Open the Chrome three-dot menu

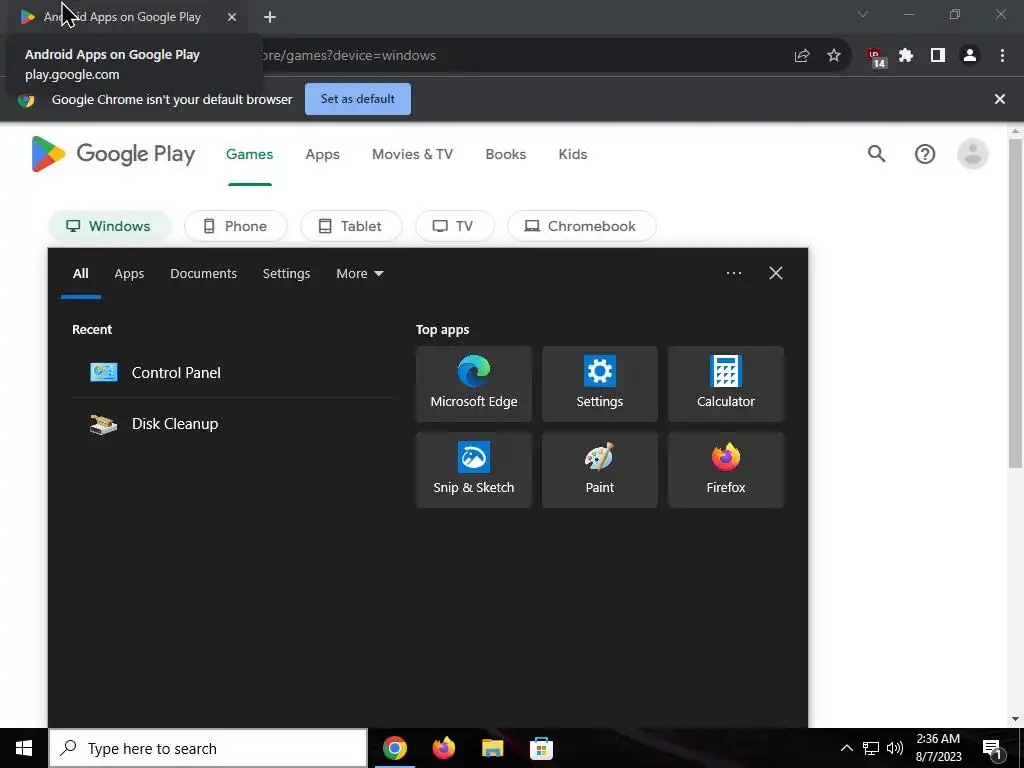tap(1002, 56)
